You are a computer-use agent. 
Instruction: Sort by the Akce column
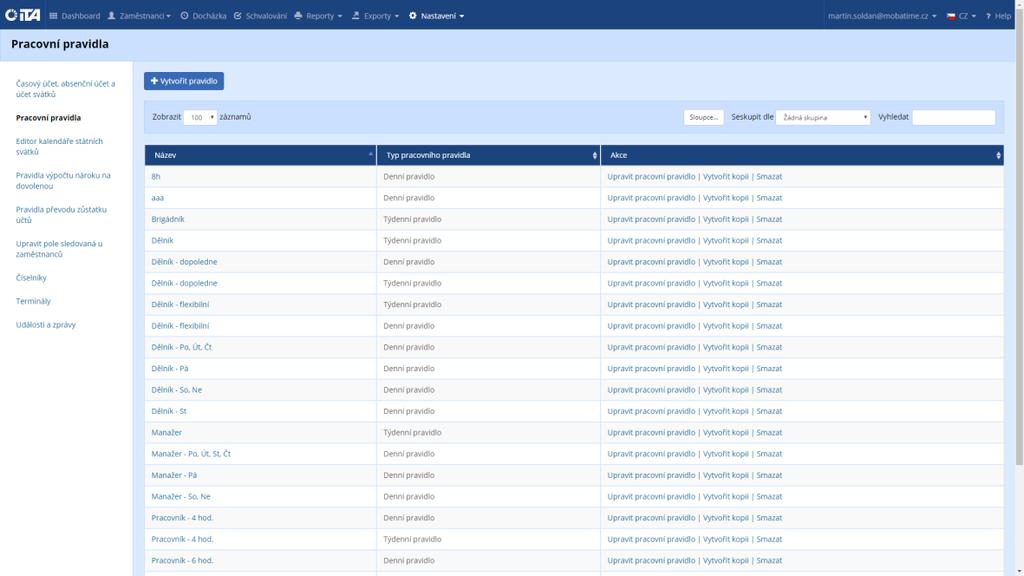point(802,155)
